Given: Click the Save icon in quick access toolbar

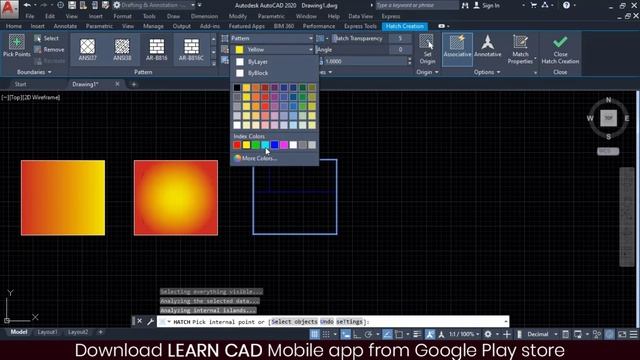Looking at the screenshot, I should point(72,5).
